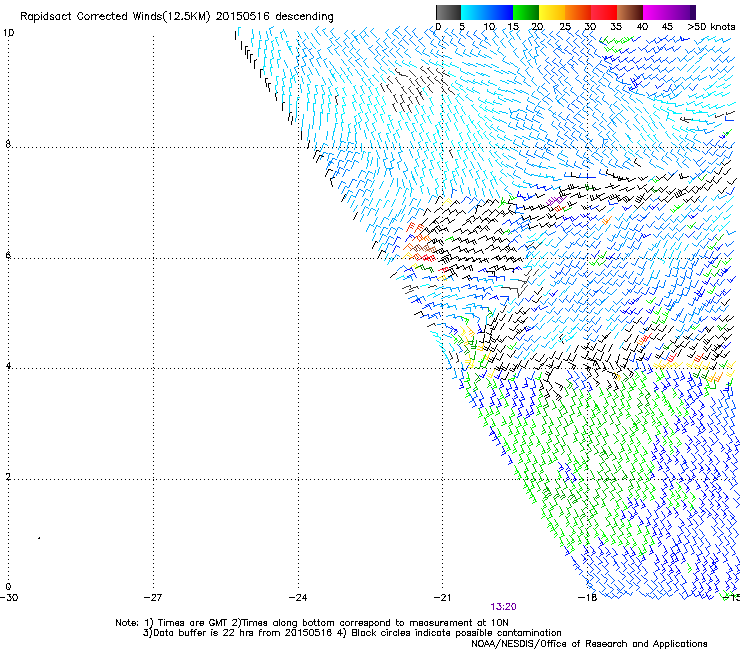Select the '6' latitude label on the left axis

pyautogui.click(x=8, y=255)
